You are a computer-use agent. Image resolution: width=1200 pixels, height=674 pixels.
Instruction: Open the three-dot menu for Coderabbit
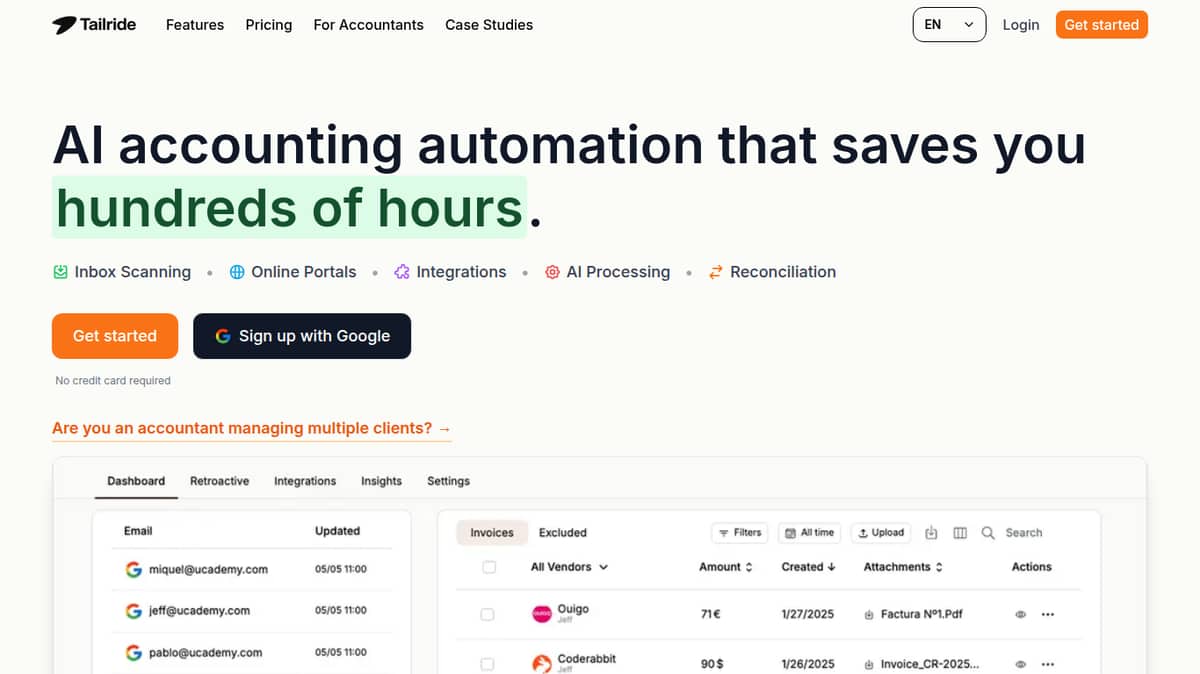[1047, 664]
